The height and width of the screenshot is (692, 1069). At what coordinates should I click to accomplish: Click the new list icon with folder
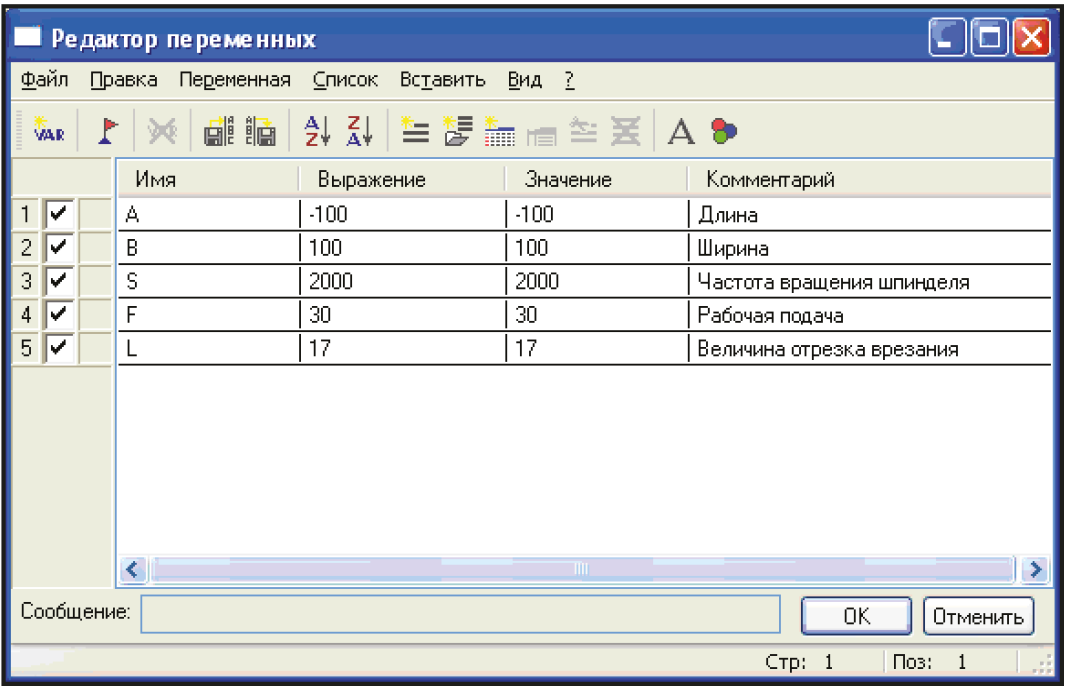[x=457, y=131]
